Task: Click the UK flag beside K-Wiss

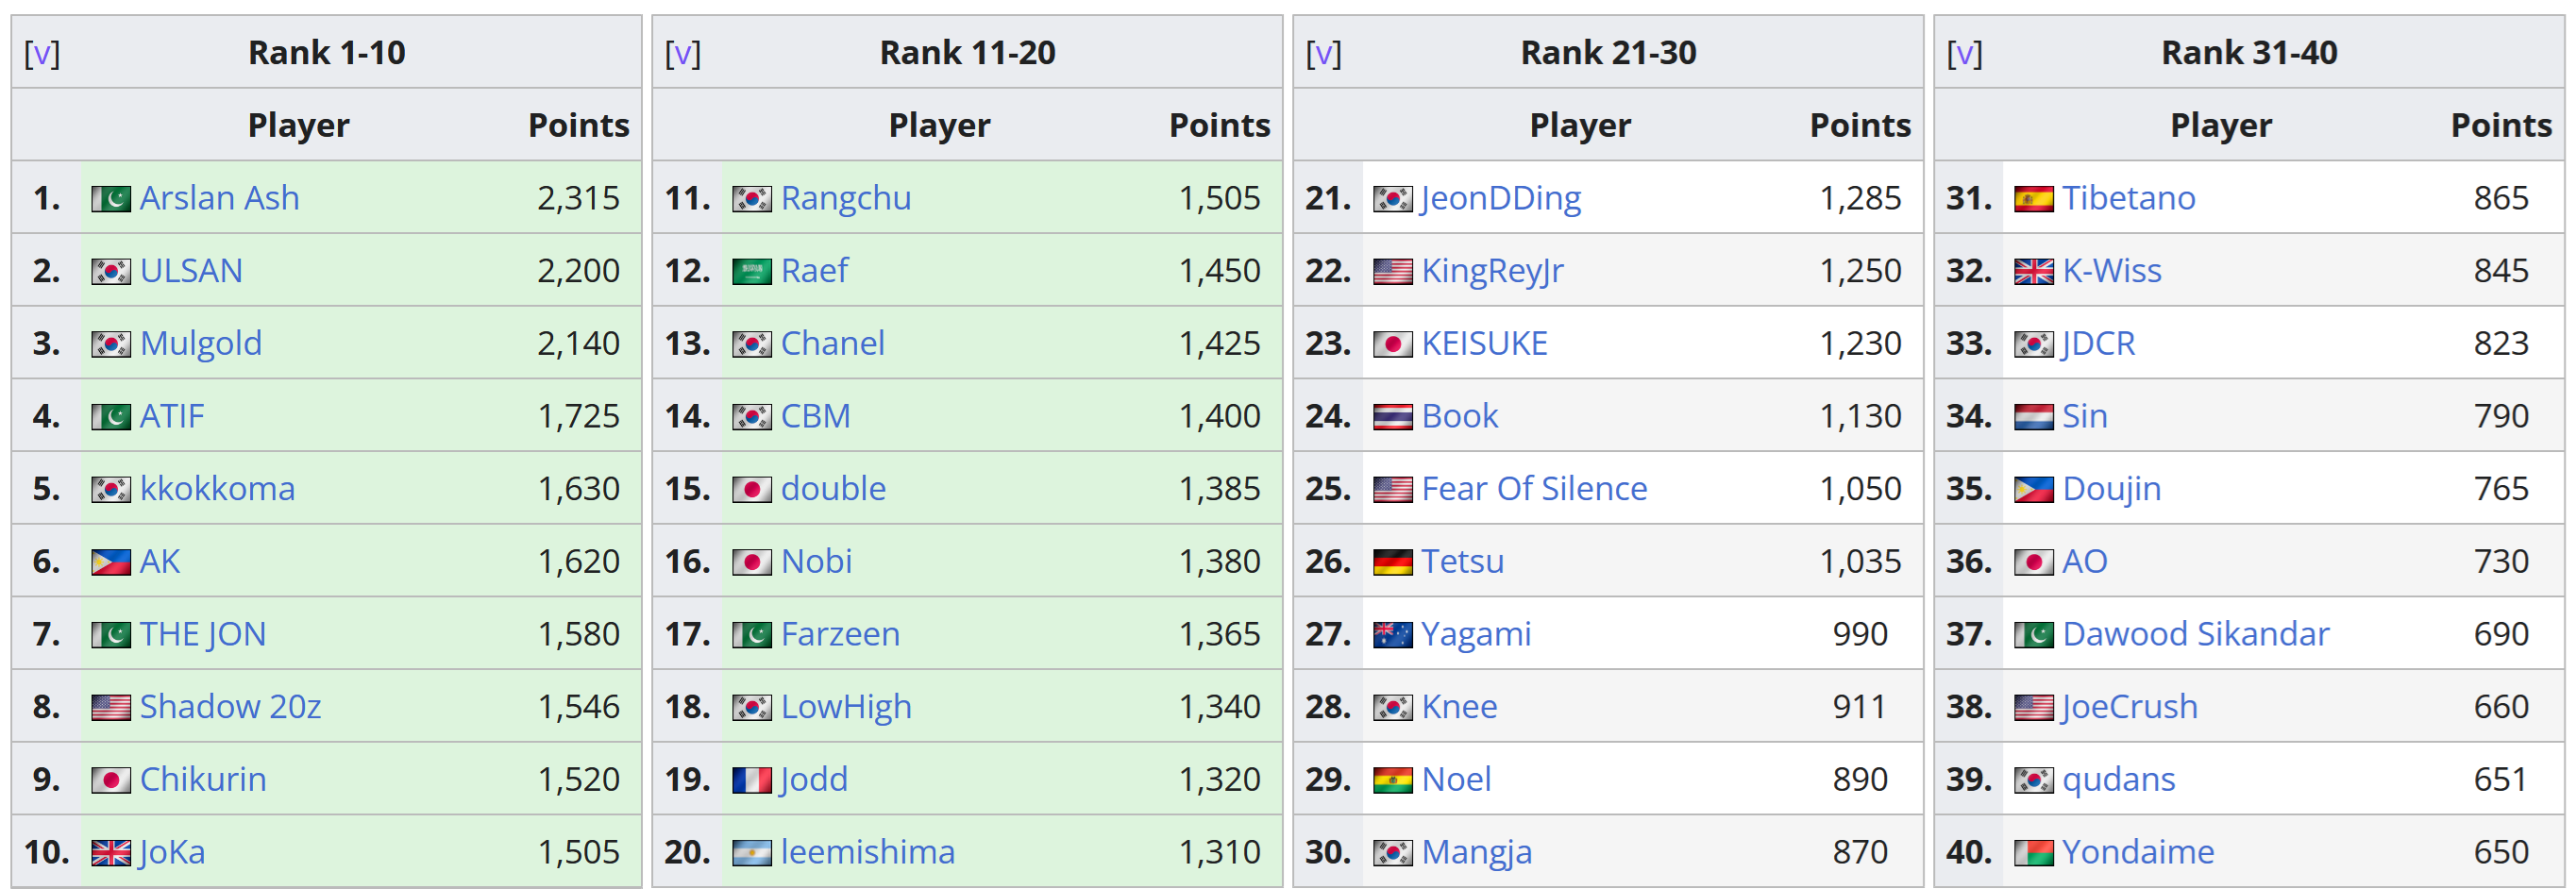Action: click(2034, 272)
